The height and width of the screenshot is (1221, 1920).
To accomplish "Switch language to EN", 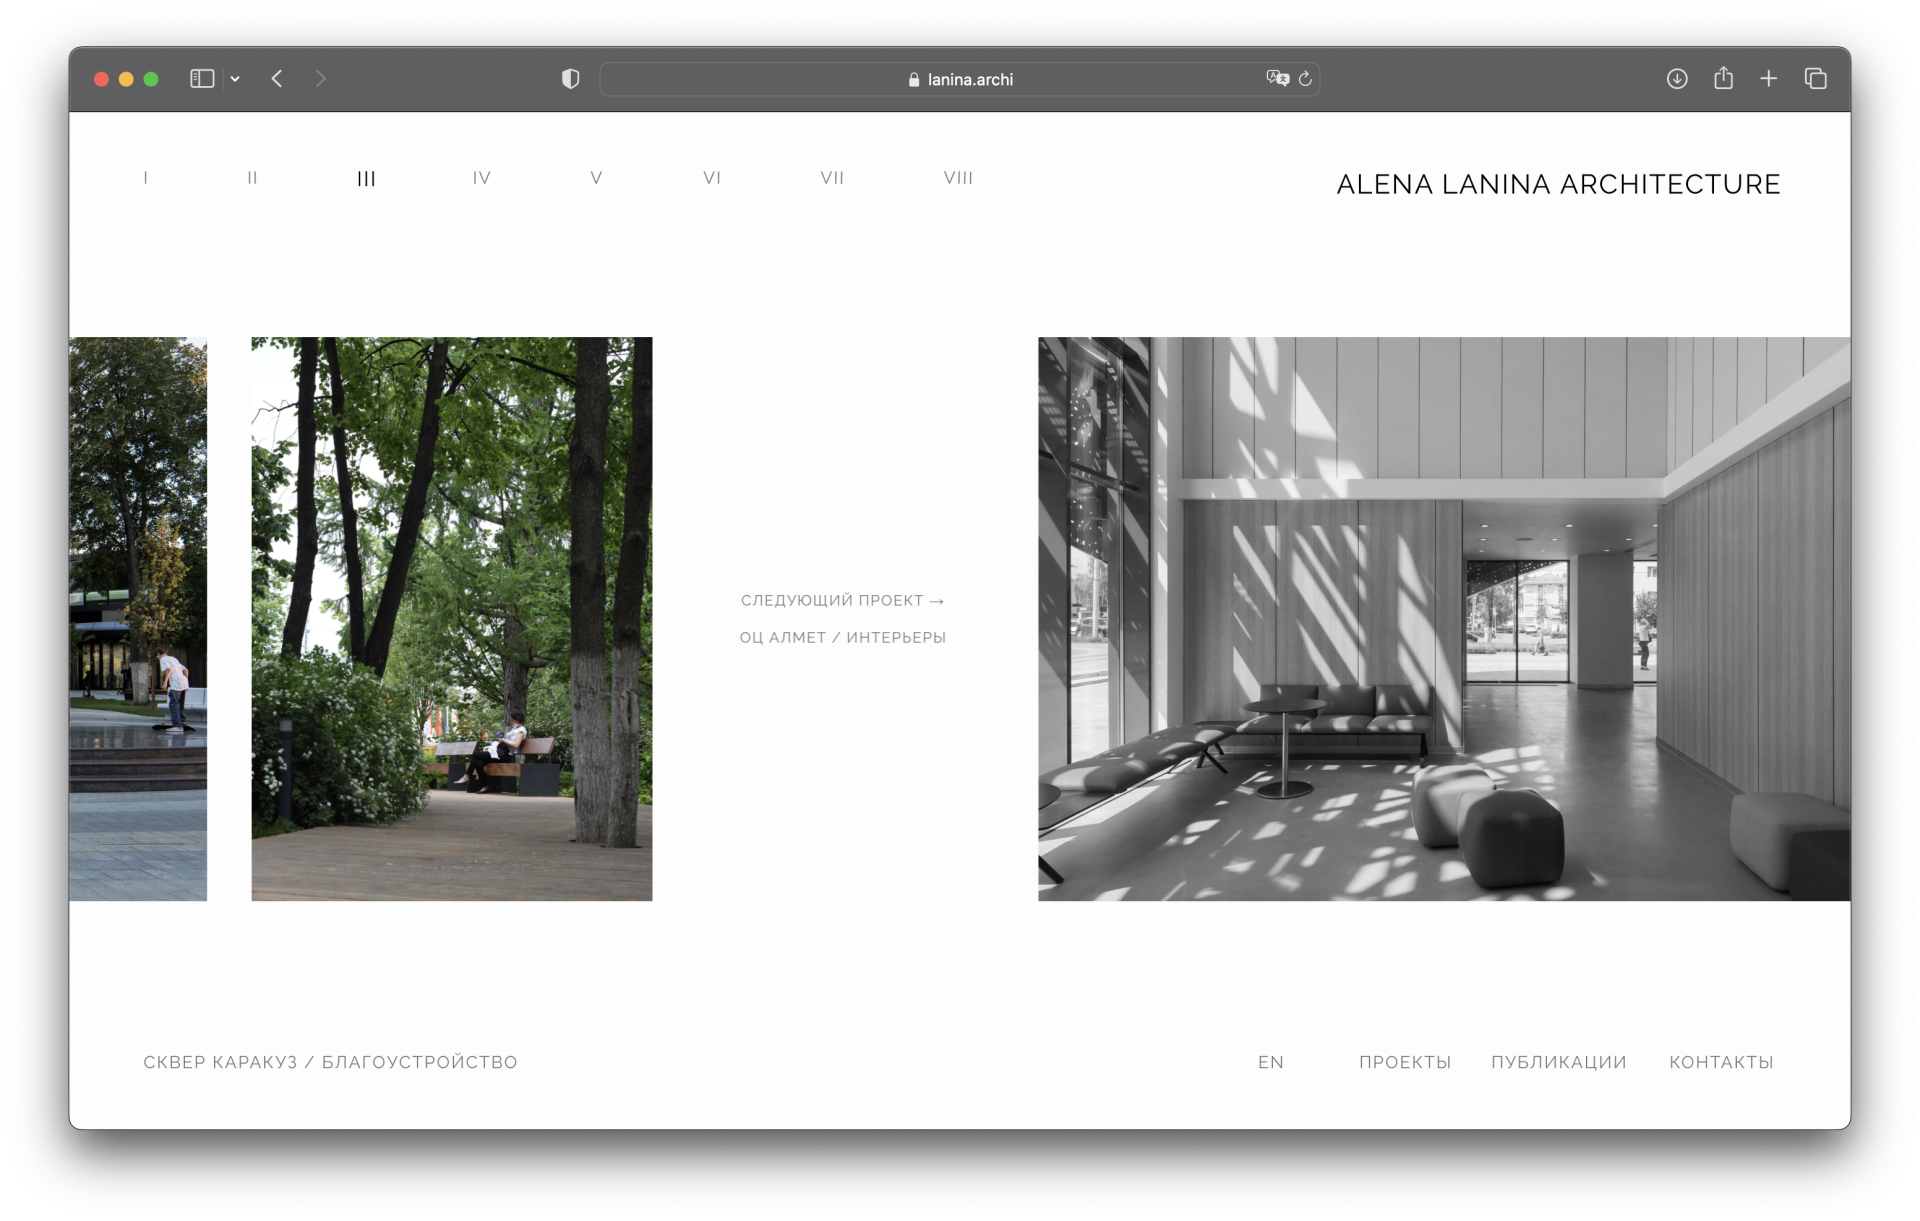I will [x=1270, y=1062].
